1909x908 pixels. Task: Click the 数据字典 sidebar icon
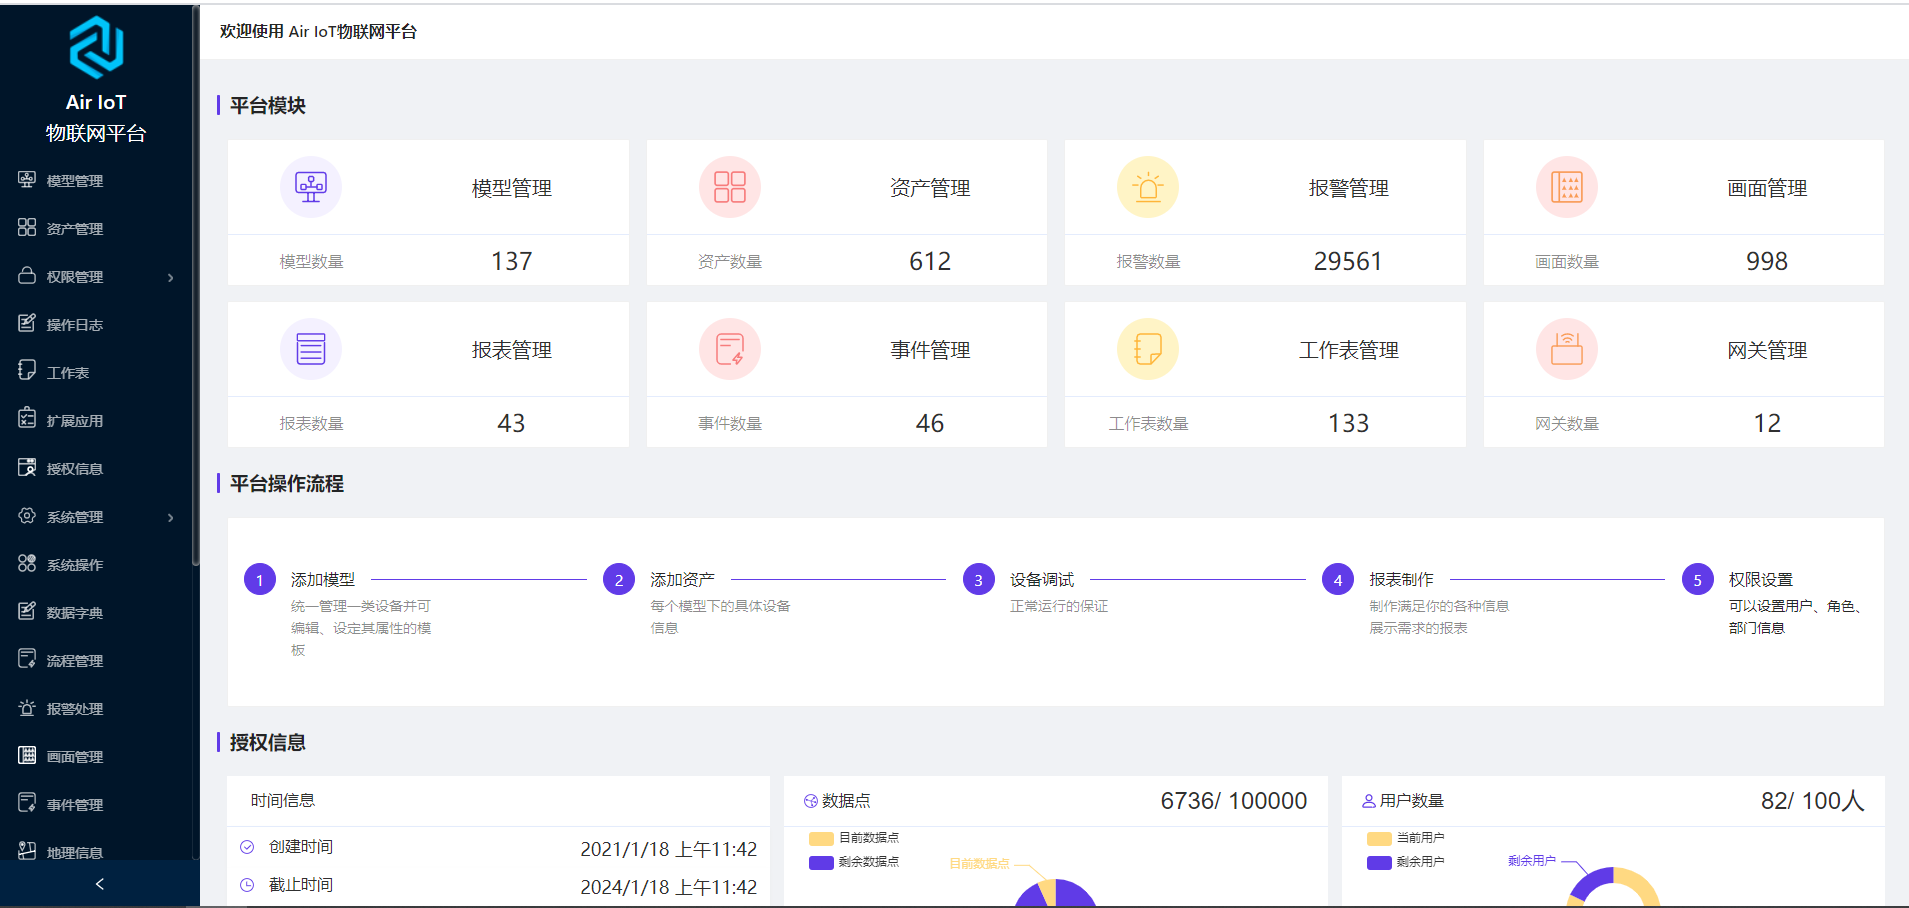pos(27,612)
